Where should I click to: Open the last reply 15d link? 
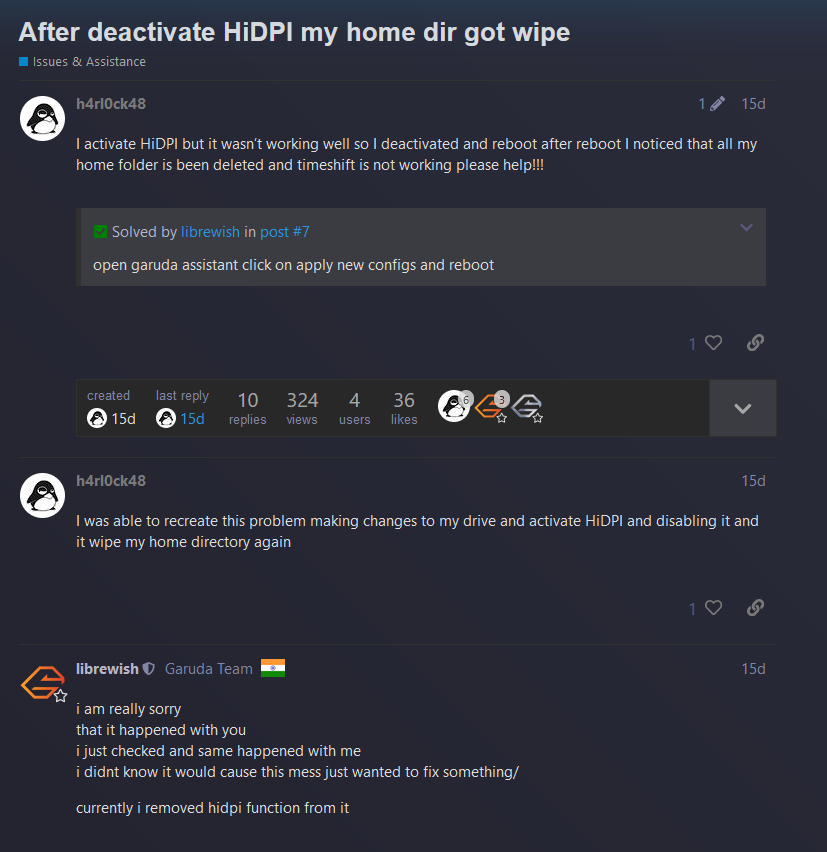(192, 419)
